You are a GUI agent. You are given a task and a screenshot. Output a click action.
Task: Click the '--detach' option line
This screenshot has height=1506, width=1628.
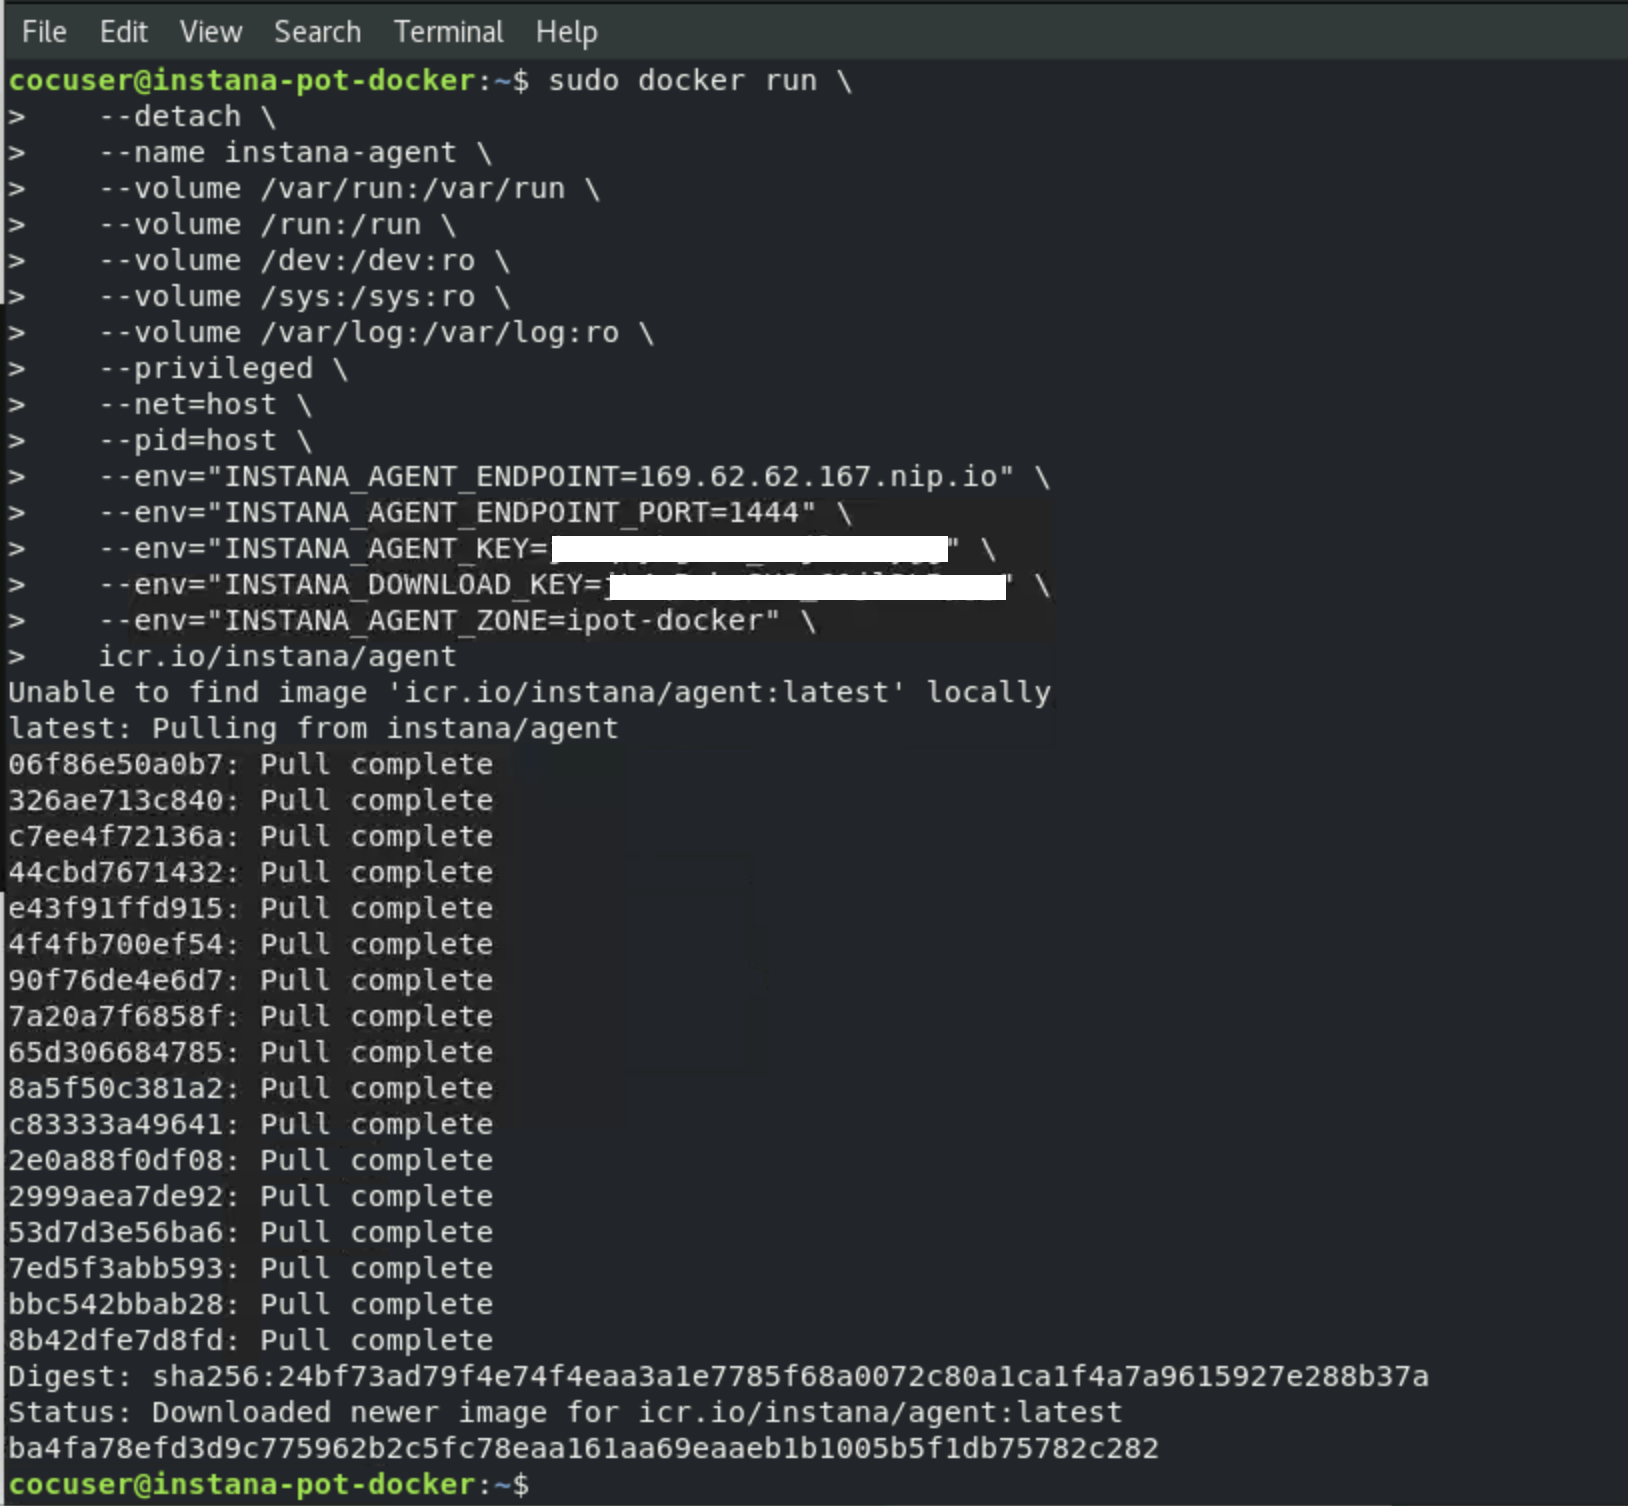click(x=187, y=117)
